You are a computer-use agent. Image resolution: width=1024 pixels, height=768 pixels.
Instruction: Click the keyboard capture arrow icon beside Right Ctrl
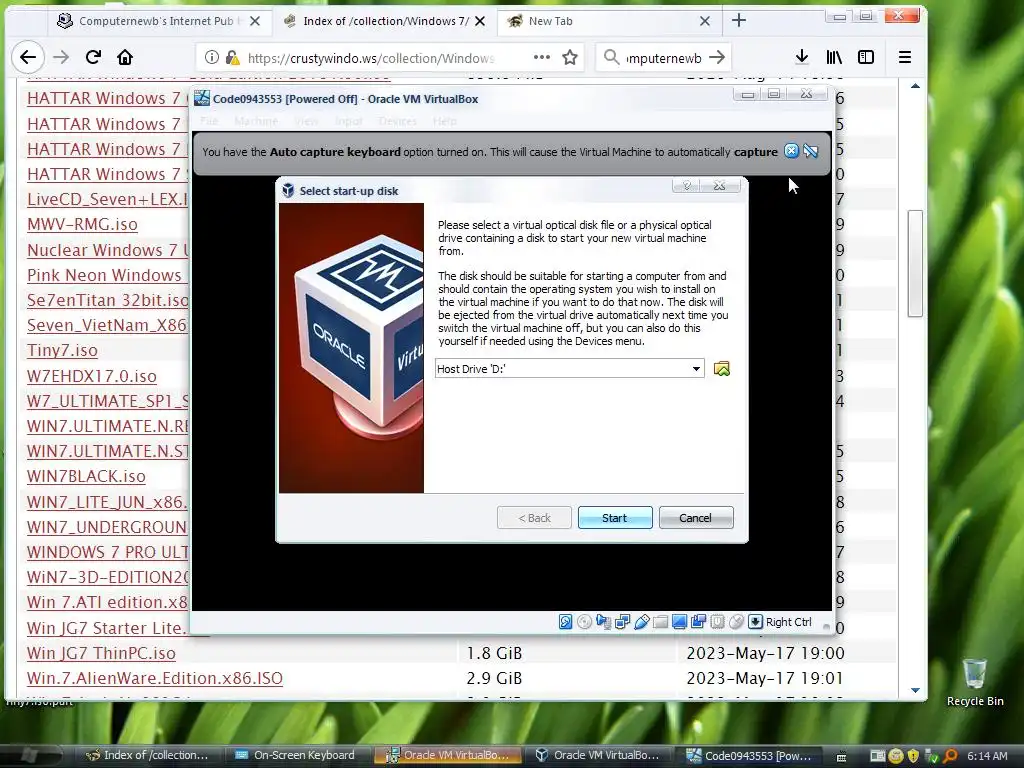point(755,622)
